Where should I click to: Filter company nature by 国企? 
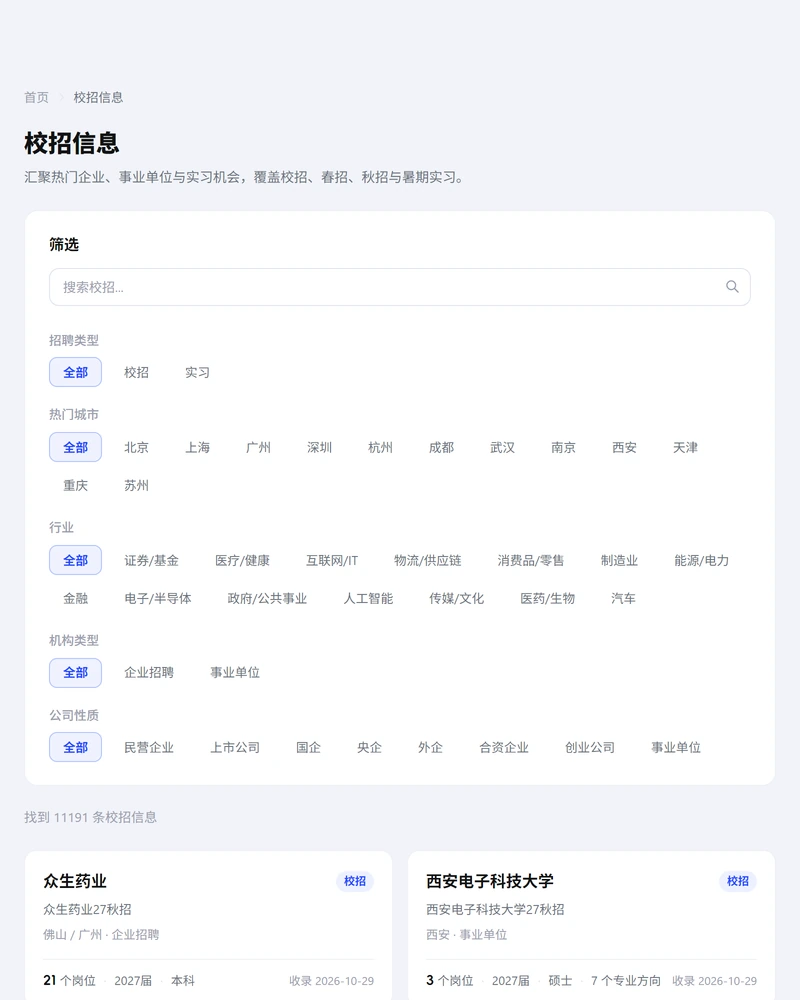[x=308, y=747]
